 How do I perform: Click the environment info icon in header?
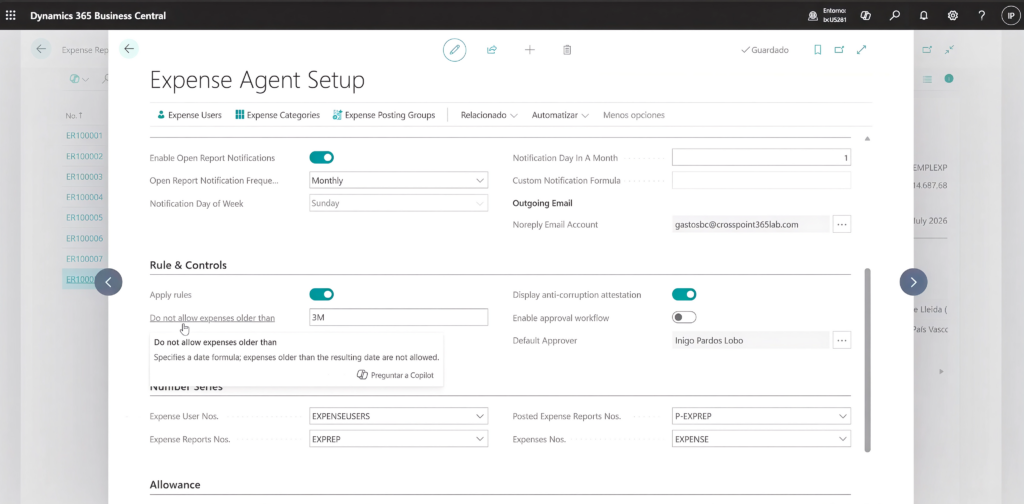812,16
